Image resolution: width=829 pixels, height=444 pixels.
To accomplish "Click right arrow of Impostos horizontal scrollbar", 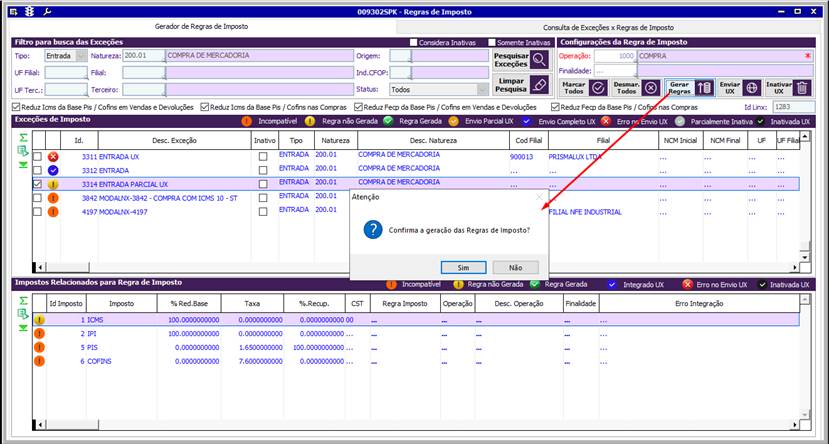I will pyautogui.click(x=795, y=424).
